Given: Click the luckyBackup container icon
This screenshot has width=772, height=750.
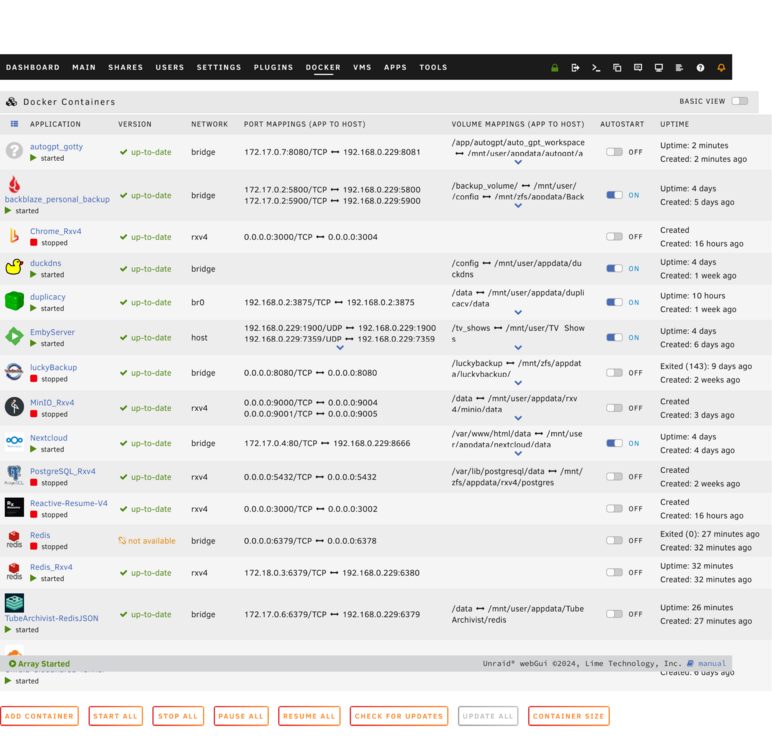Looking at the screenshot, I should coord(14,372).
